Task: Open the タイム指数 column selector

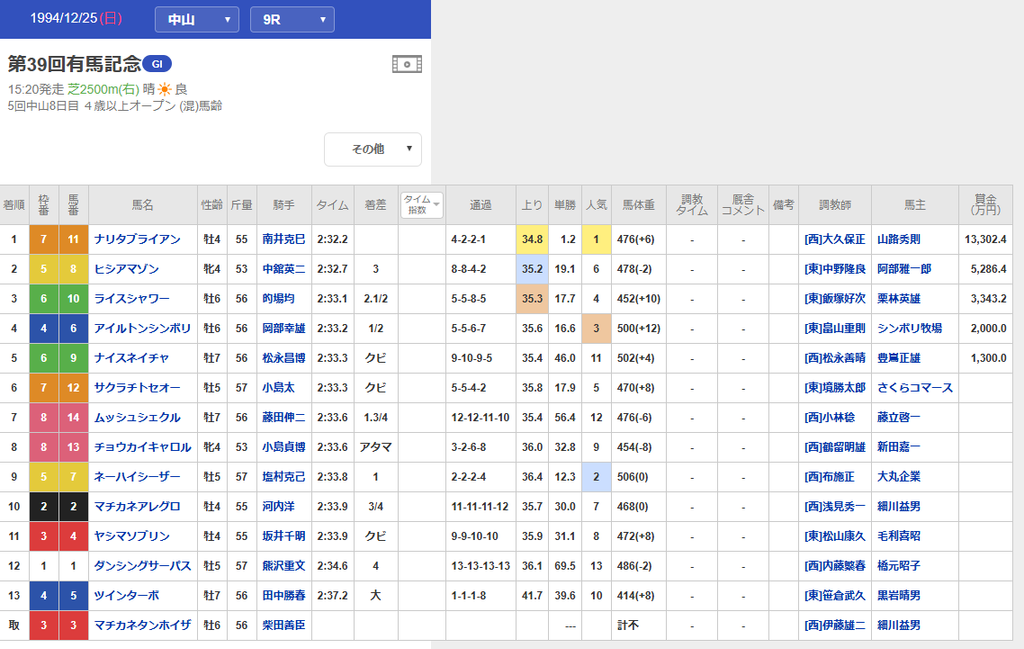Action: [x=421, y=205]
